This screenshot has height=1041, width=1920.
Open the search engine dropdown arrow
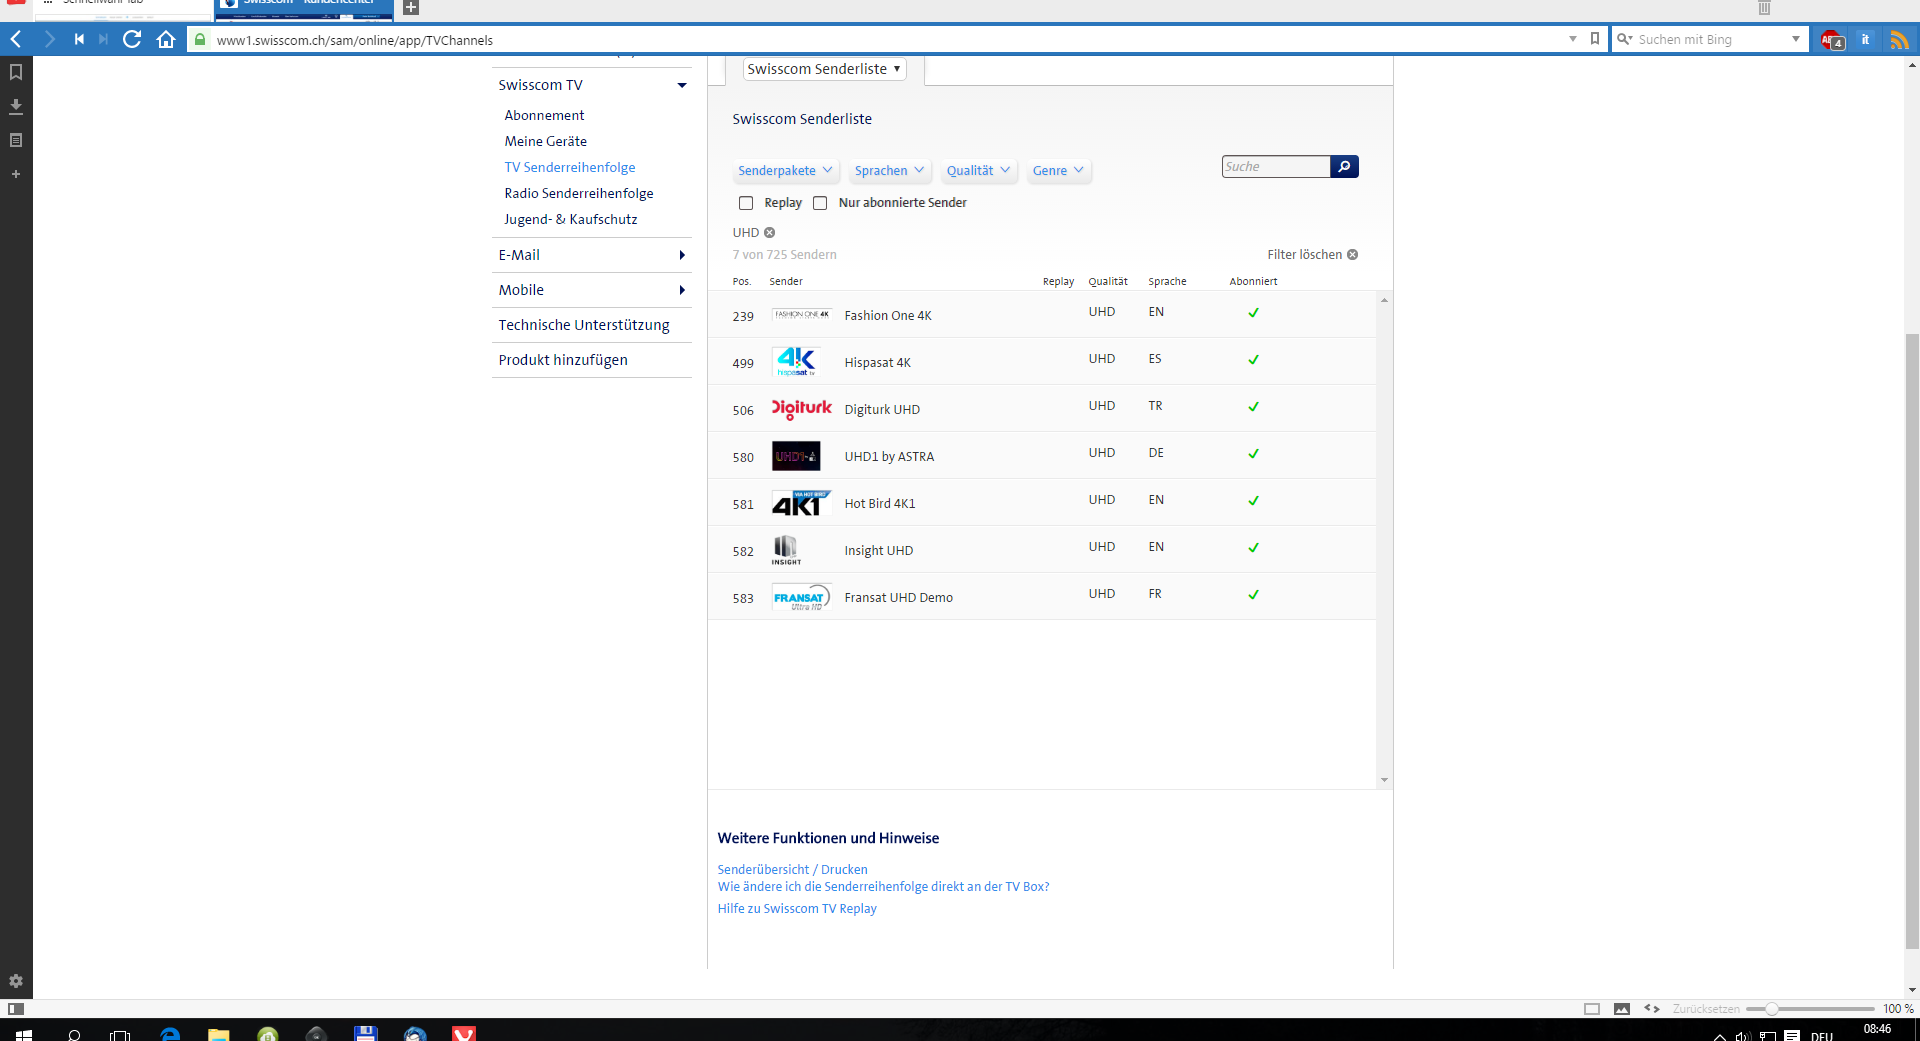point(1796,39)
